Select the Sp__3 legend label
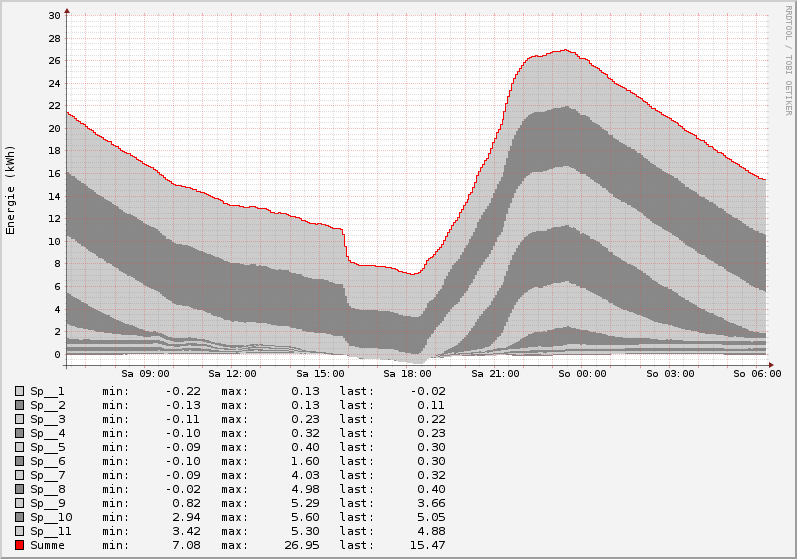 tap(47, 419)
